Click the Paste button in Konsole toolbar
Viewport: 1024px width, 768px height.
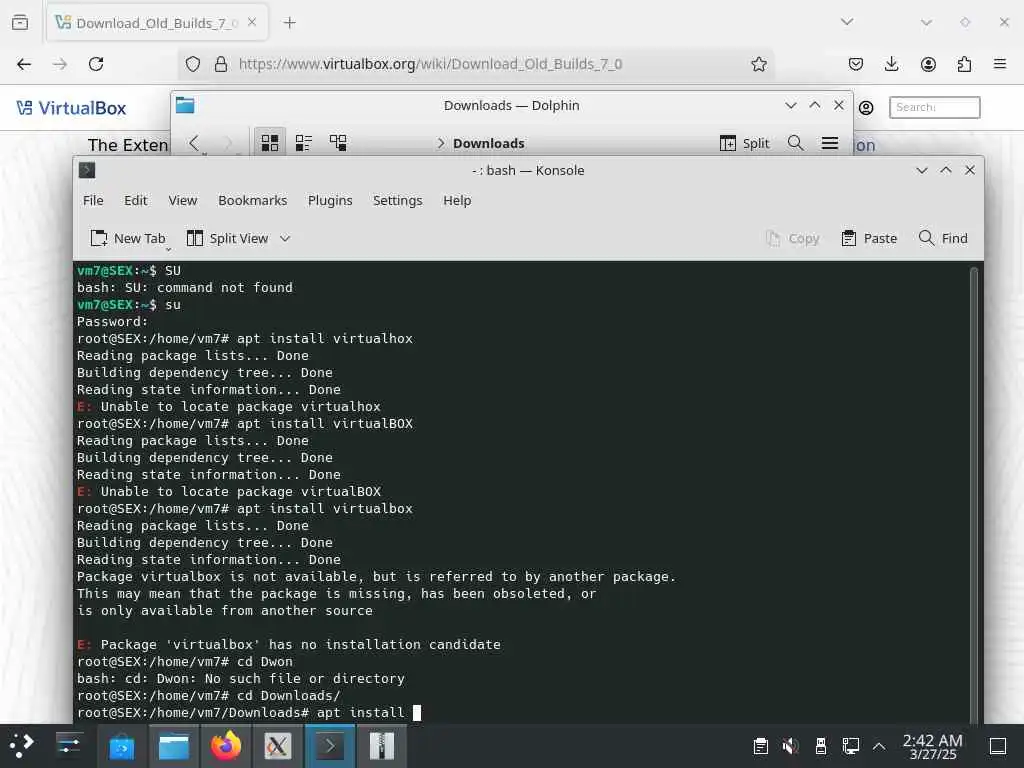869,238
